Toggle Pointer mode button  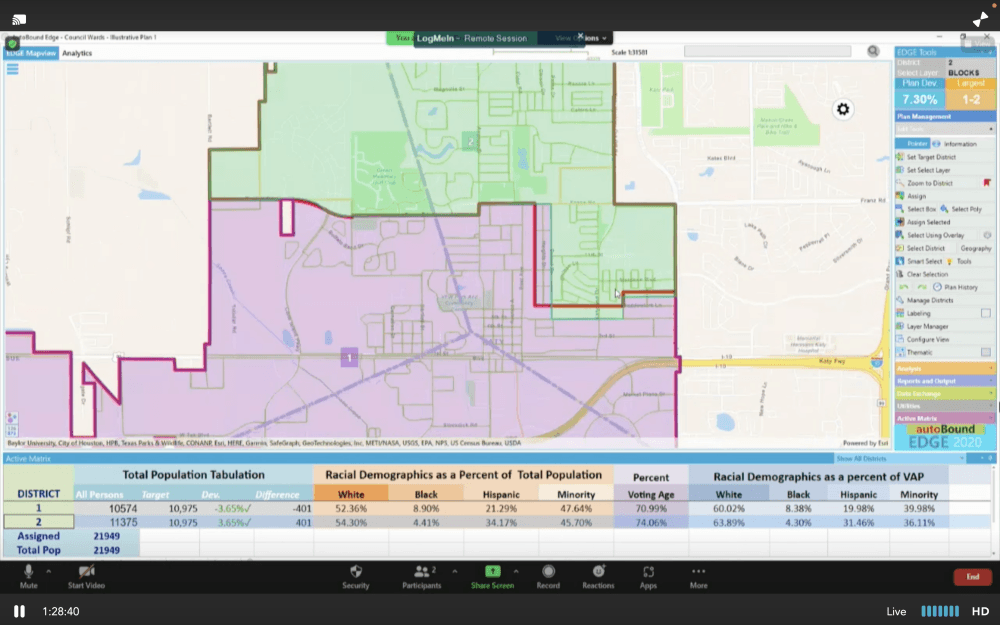(x=913, y=144)
